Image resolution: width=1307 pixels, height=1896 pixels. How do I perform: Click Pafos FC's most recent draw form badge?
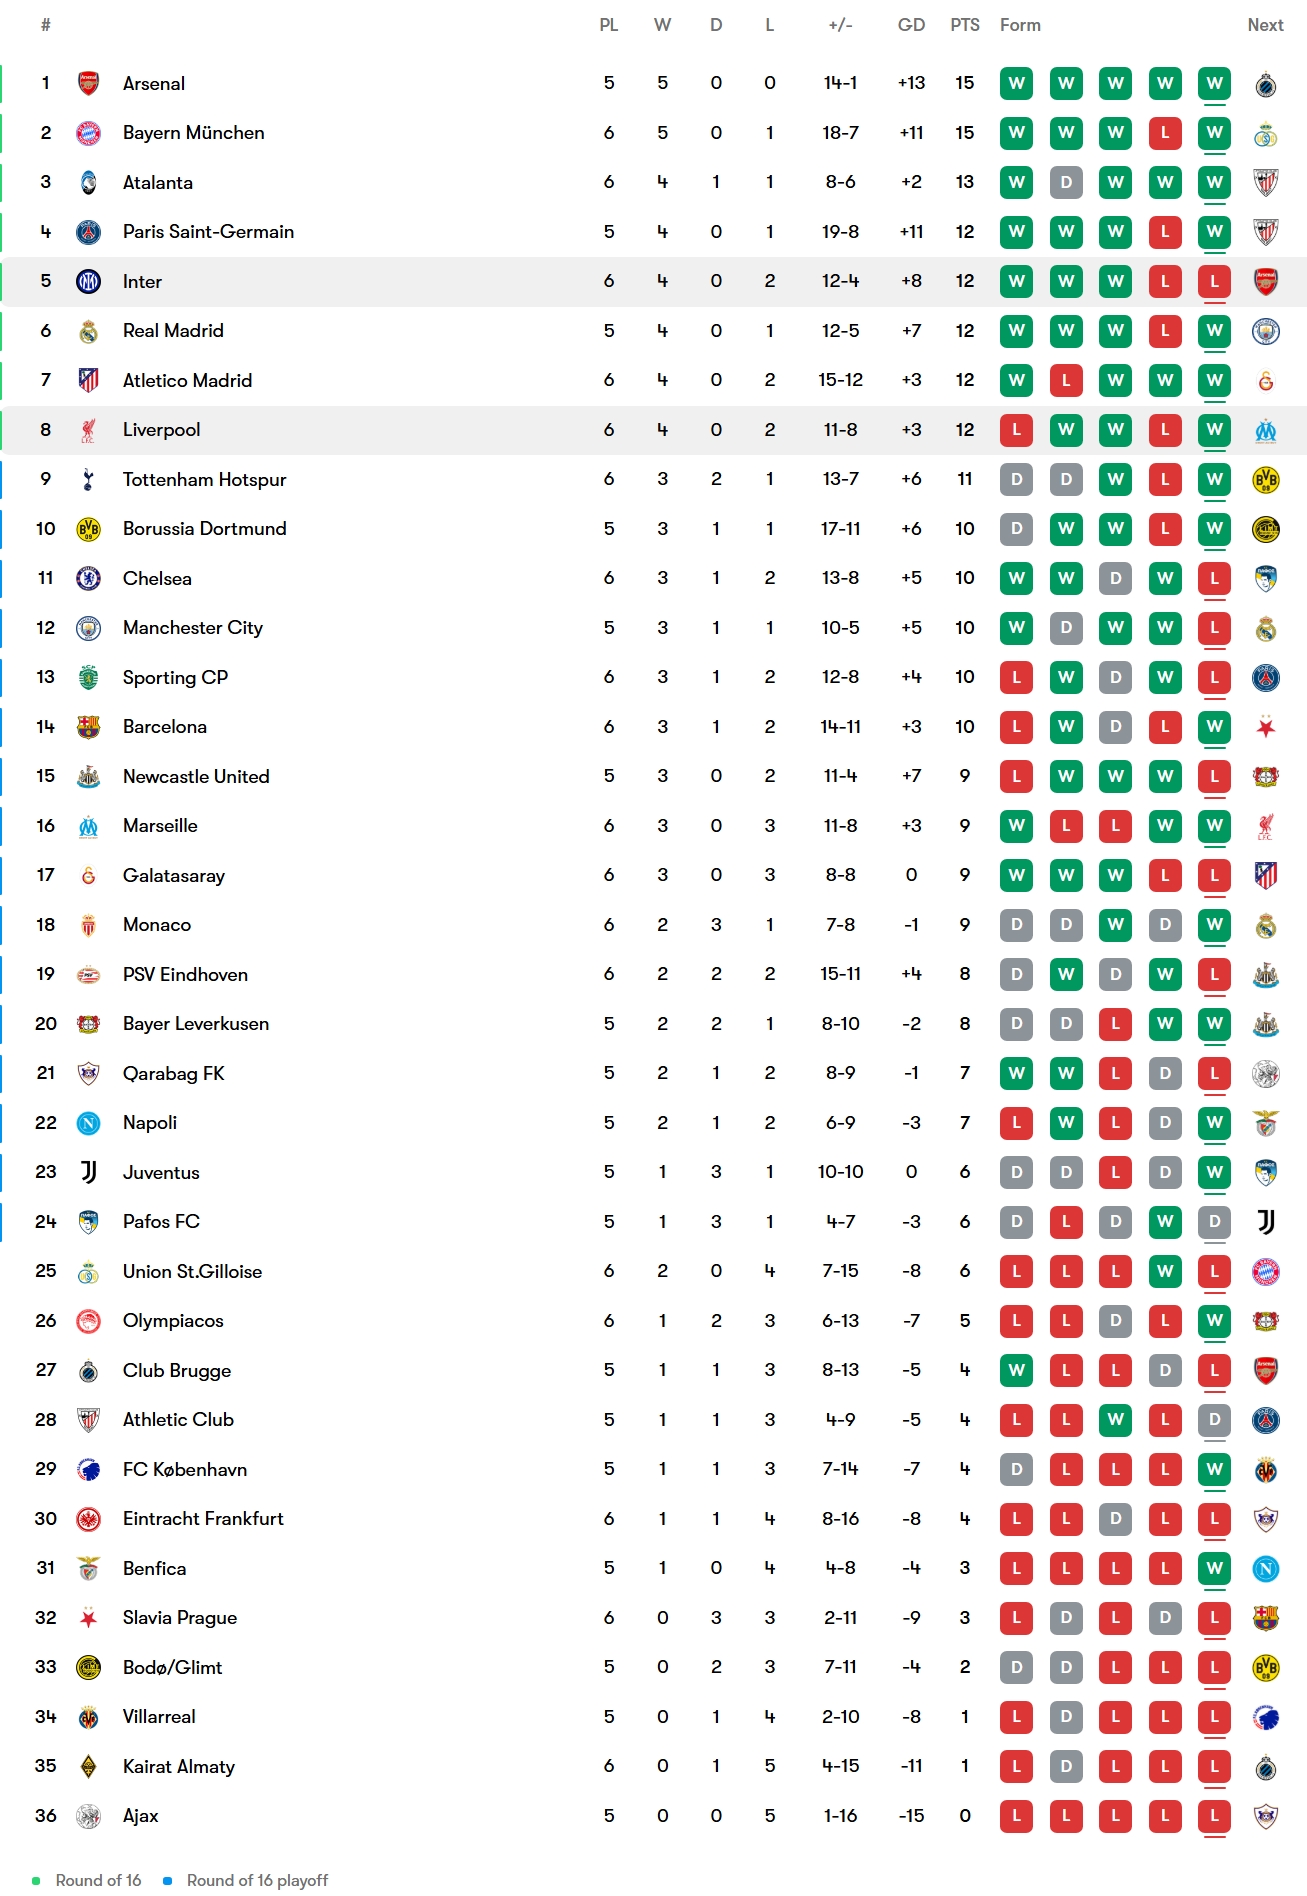pos(1214,1222)
